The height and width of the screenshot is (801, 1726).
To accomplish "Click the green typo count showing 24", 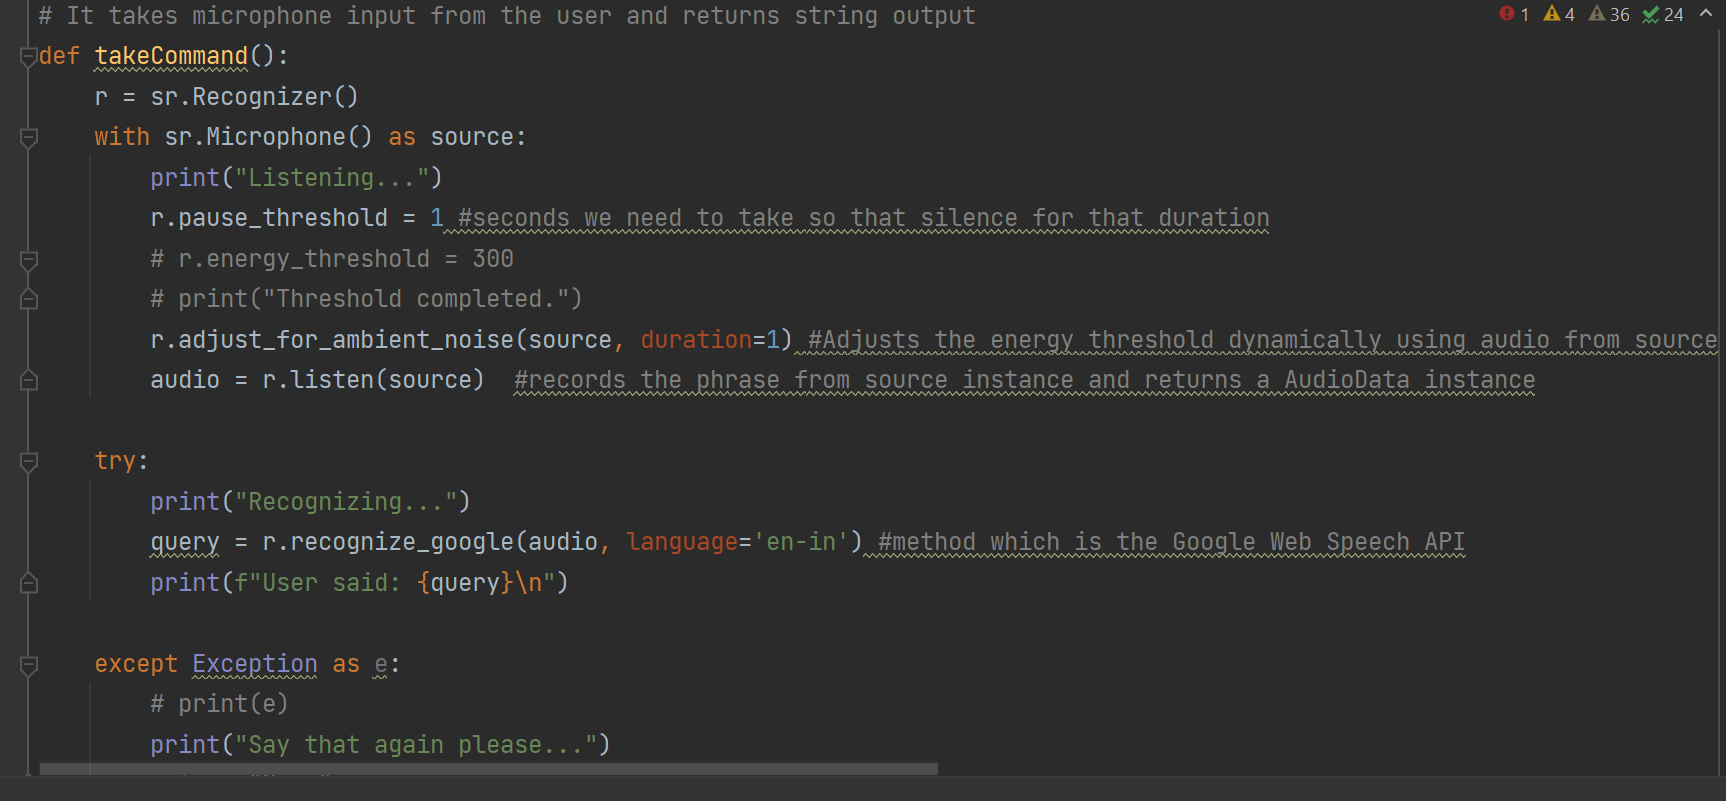I will pyautogui.click(x=1663, y=14).
